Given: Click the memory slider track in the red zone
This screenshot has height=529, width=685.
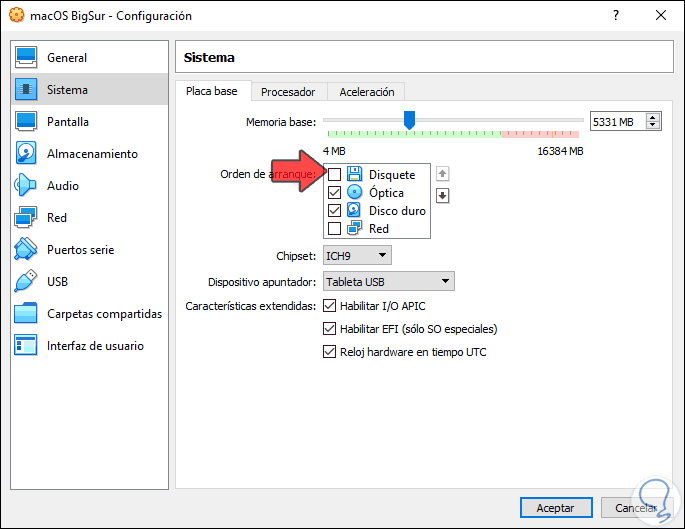Looking at the screenshot, I should (x=540, y=134).
